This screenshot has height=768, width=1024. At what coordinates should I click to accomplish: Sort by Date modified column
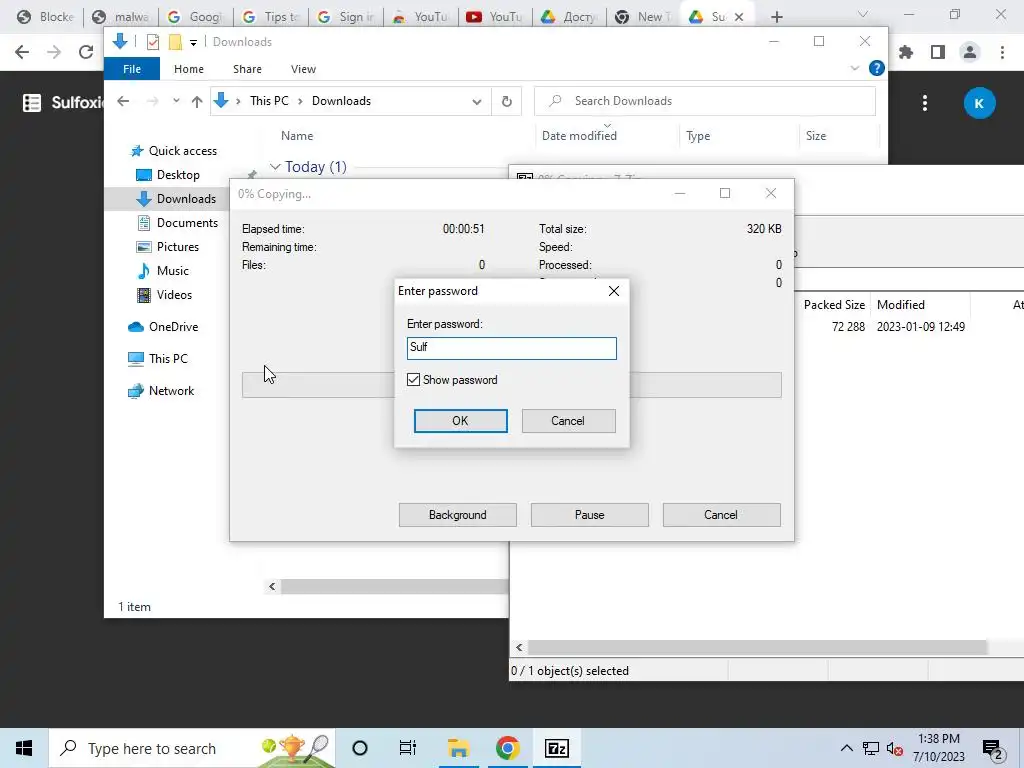(579, 136)
